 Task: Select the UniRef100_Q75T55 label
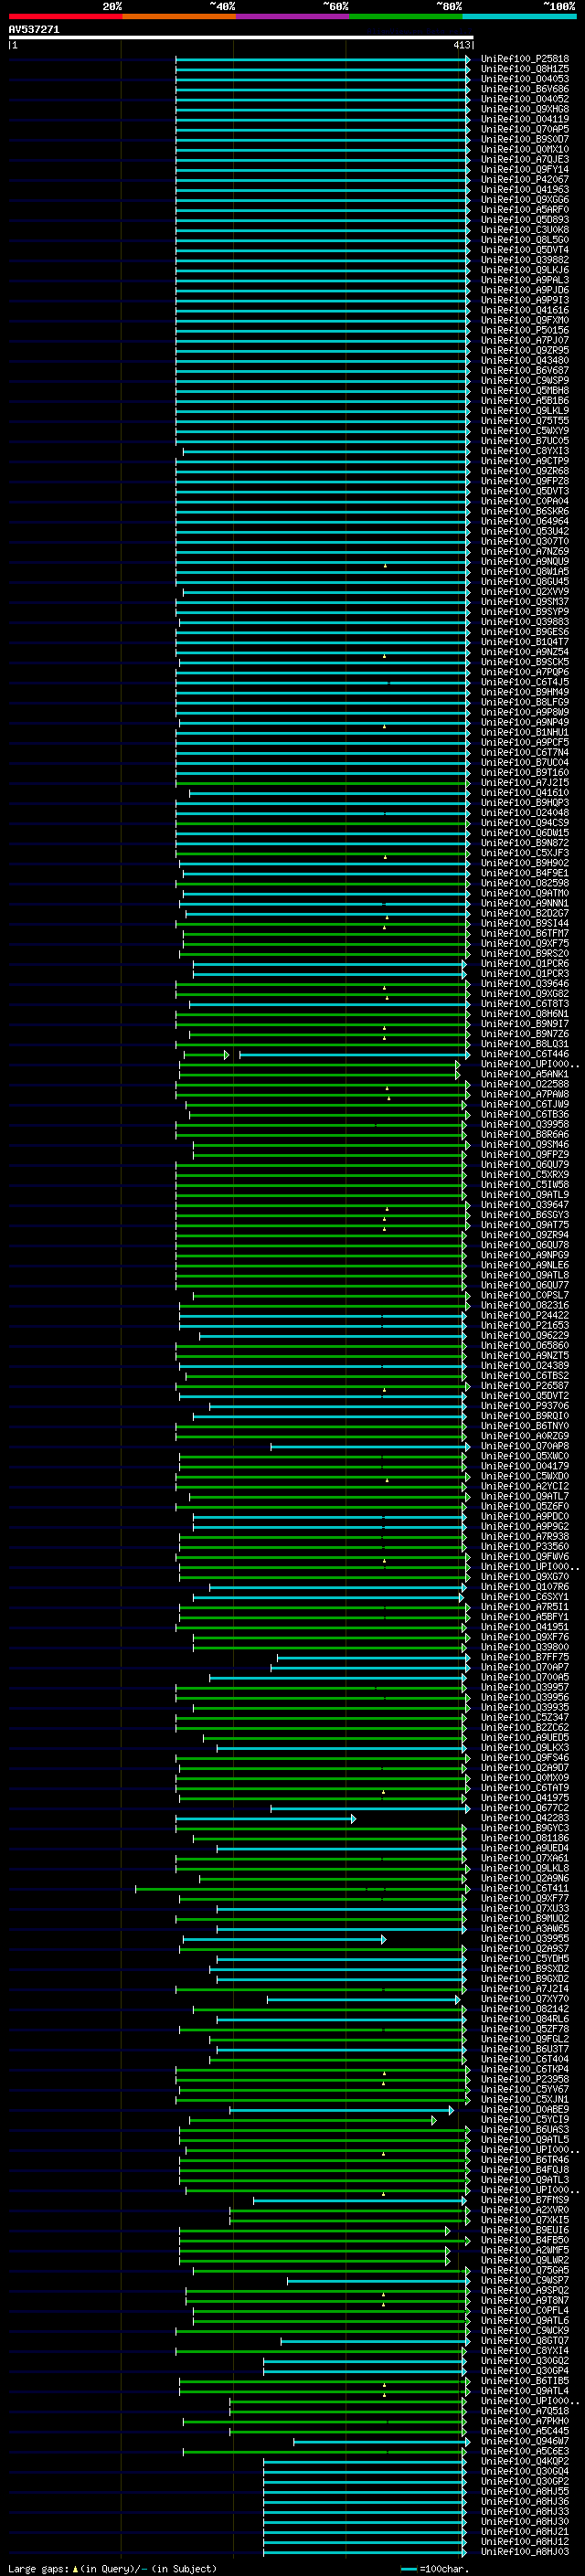coord(525,421)
